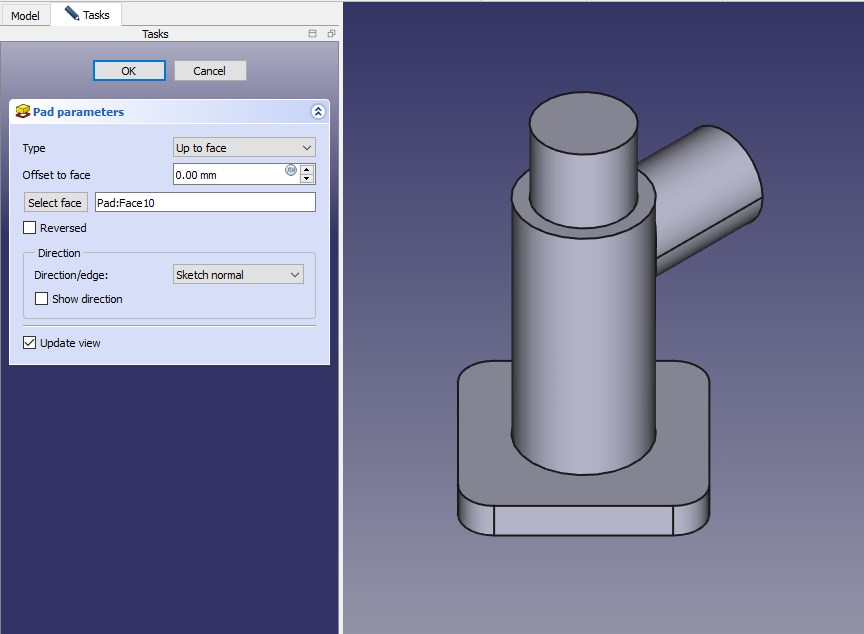The height and width of the screenshot is (634, 864).
Task: Decrease offset to face value
Action: [x=307, y=179]
